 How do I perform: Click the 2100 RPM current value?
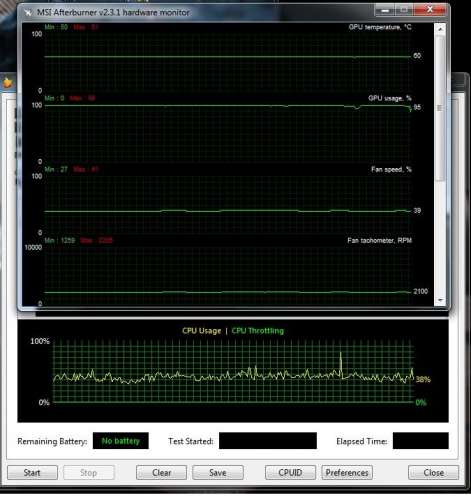tap(420, 291)
